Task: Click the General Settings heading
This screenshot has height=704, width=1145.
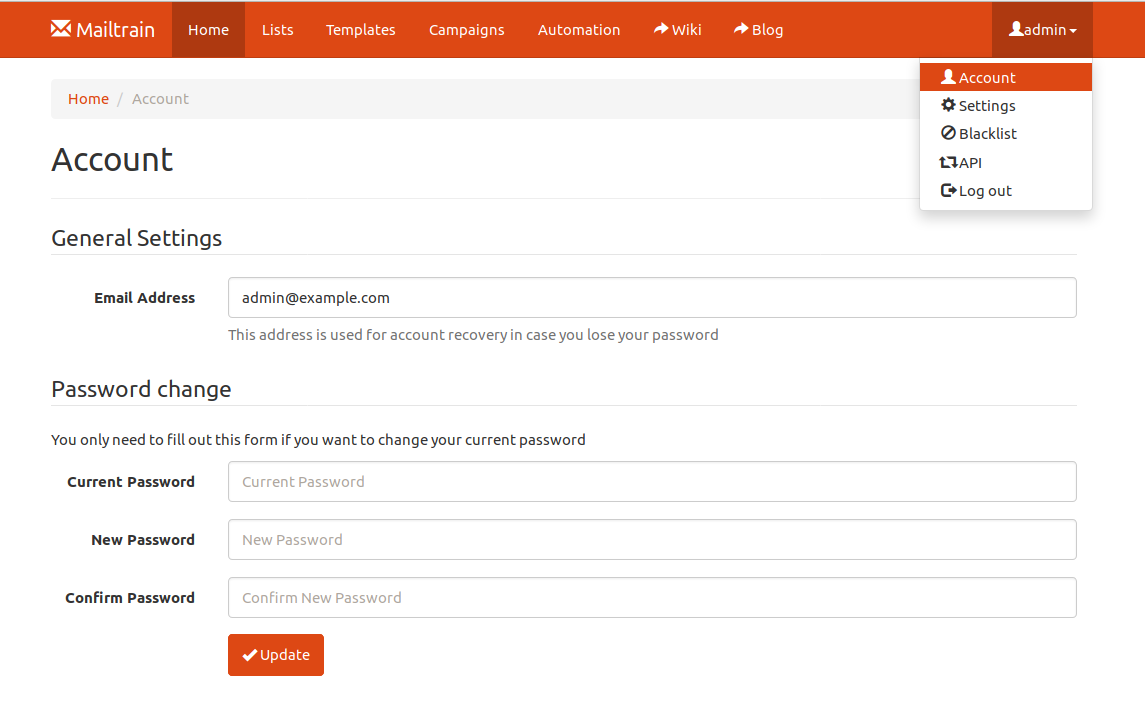Action: pos(137,238)
